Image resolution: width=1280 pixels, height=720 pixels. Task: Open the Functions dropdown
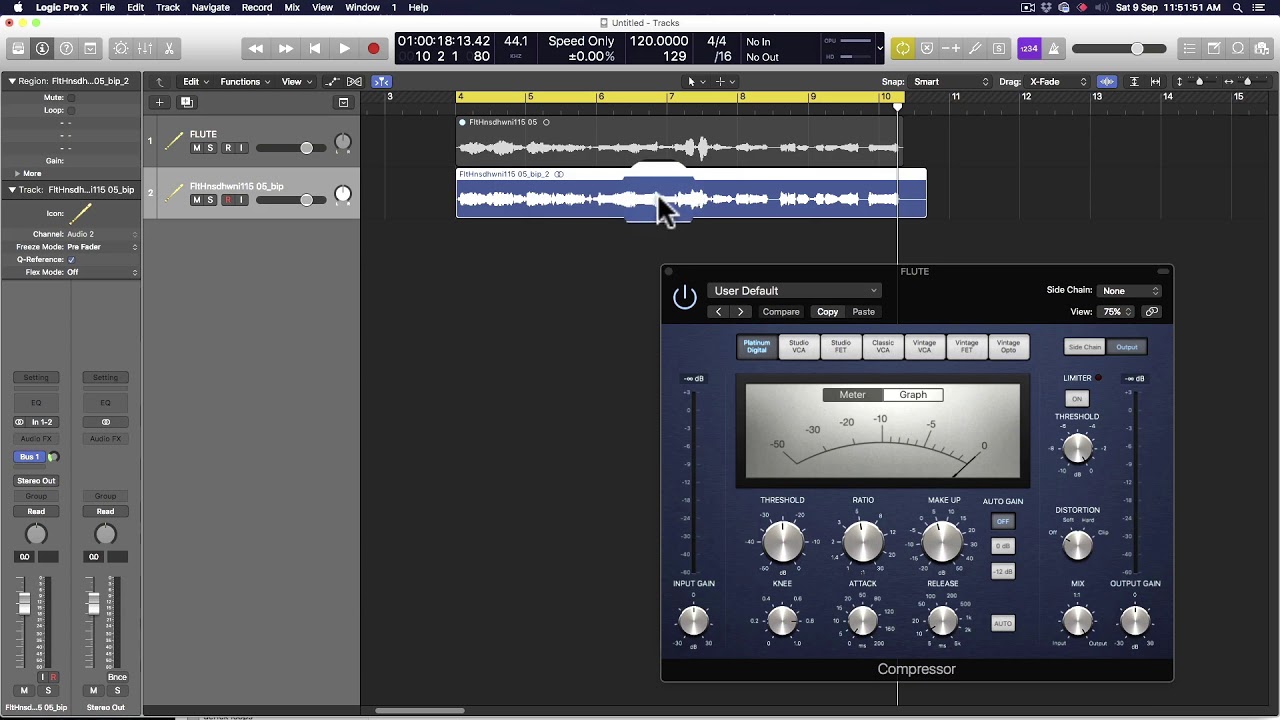[244, 81]
